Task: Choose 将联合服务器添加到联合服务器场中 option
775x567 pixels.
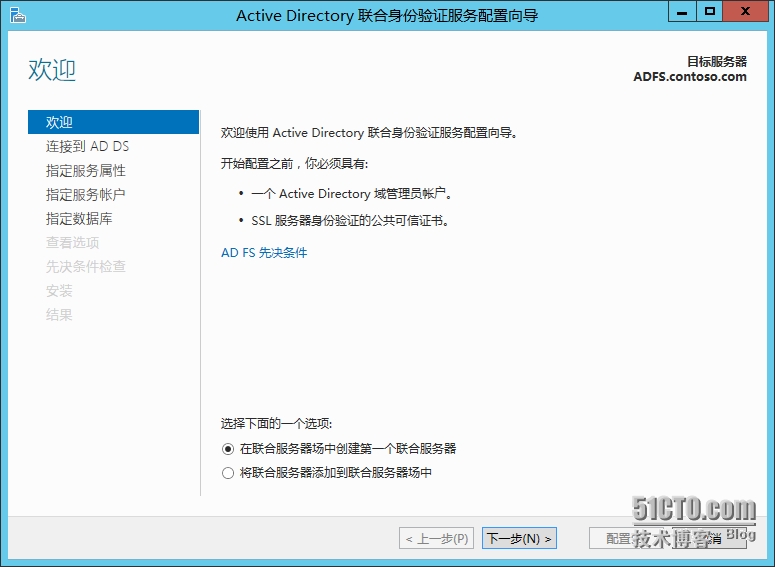Action: pyautogui.click(x=228, y=473)
